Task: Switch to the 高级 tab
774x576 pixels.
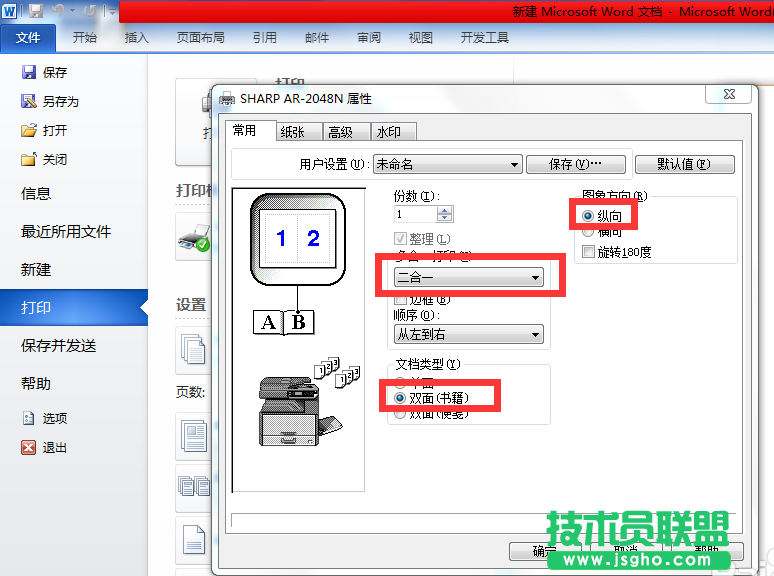Action: (x=341, y=132)
